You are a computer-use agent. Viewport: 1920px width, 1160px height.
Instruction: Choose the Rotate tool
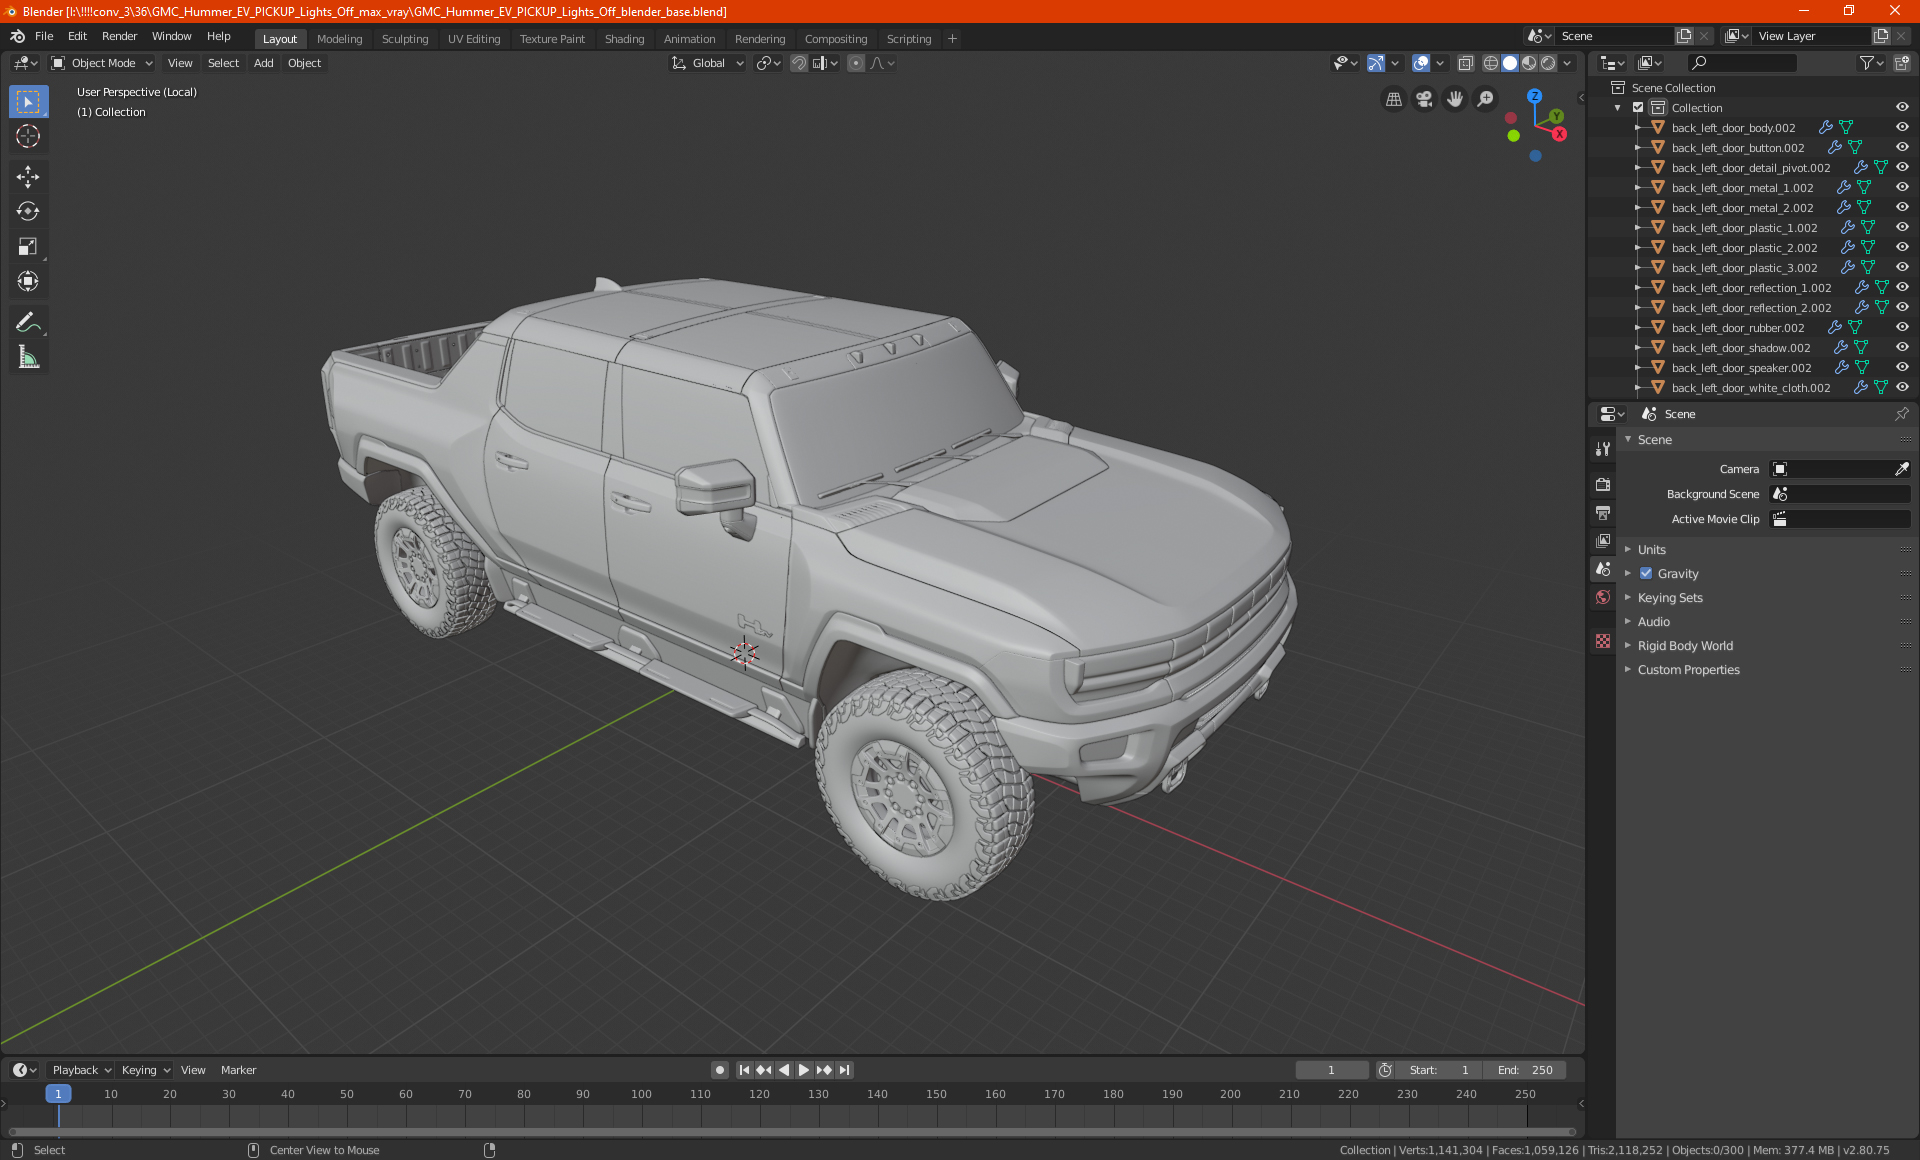click(28, 211)
